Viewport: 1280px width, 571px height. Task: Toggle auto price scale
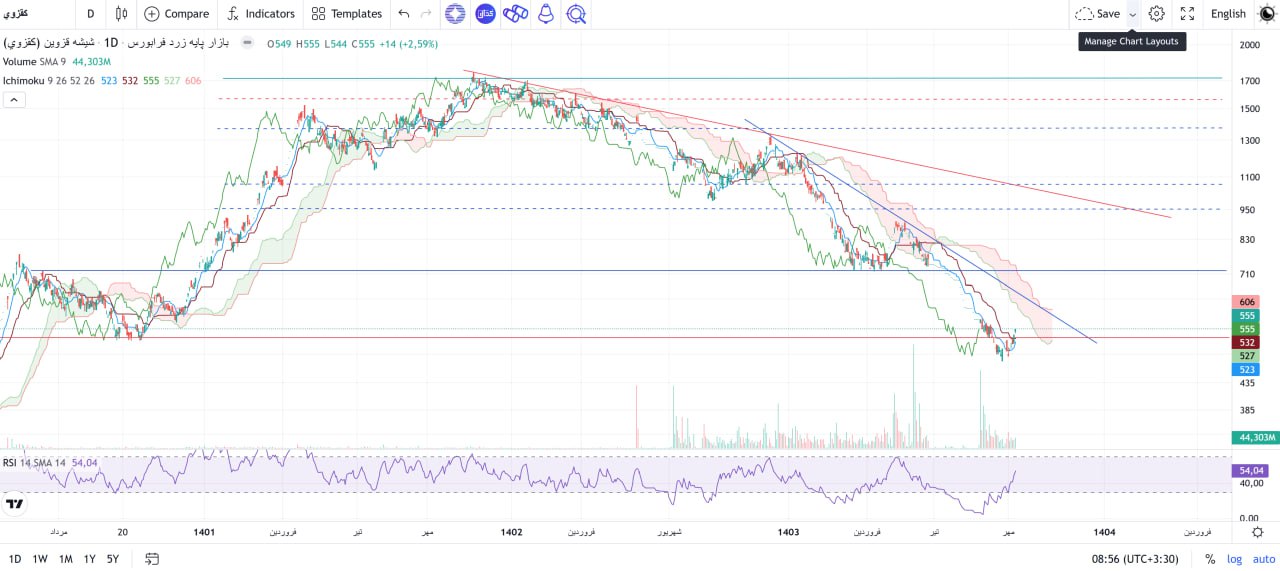point(1263,559)
